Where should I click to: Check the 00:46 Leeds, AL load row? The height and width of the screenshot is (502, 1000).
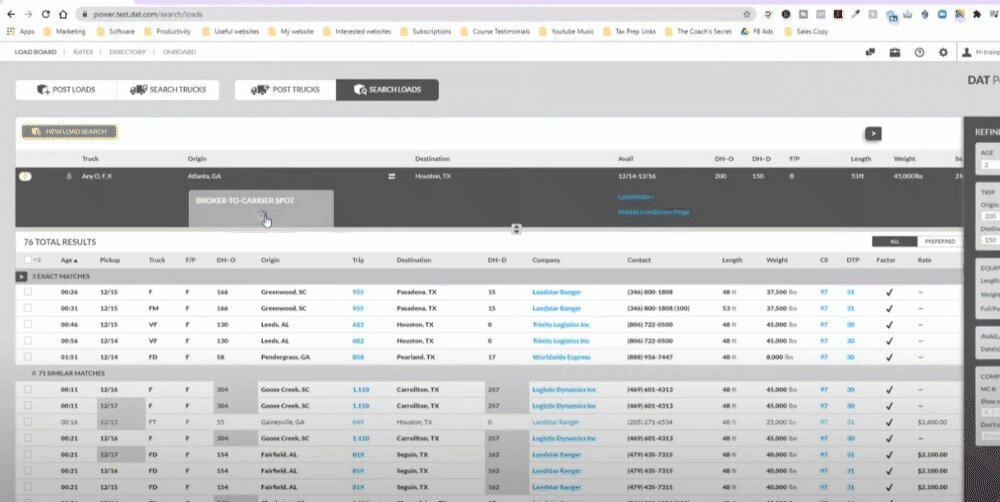[x=27, y=325]
